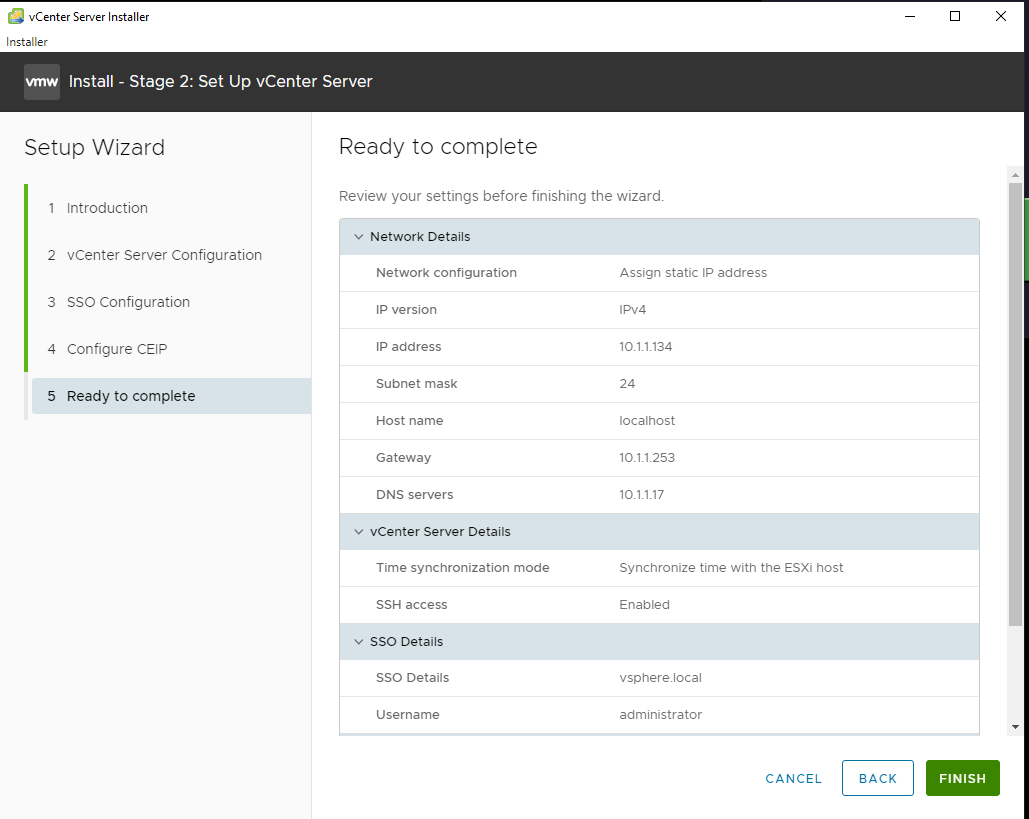Click the 'Ready to complete' page heading

[438, 146]
